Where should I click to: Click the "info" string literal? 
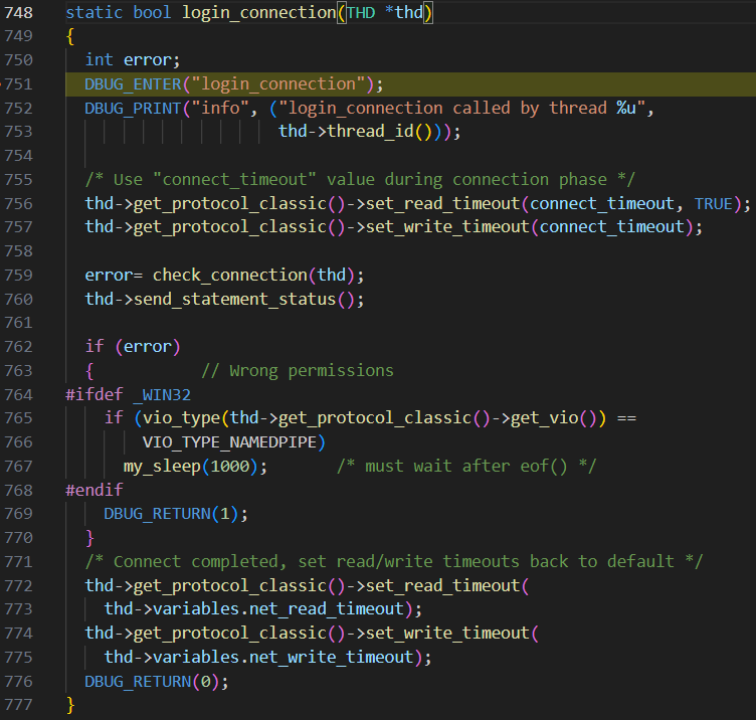click(220, 108)
